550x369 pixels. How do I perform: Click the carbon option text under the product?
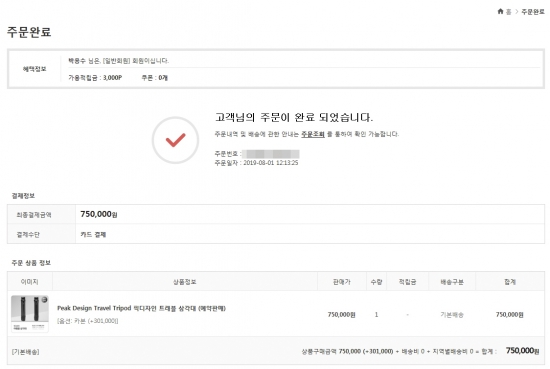point(88,321)
